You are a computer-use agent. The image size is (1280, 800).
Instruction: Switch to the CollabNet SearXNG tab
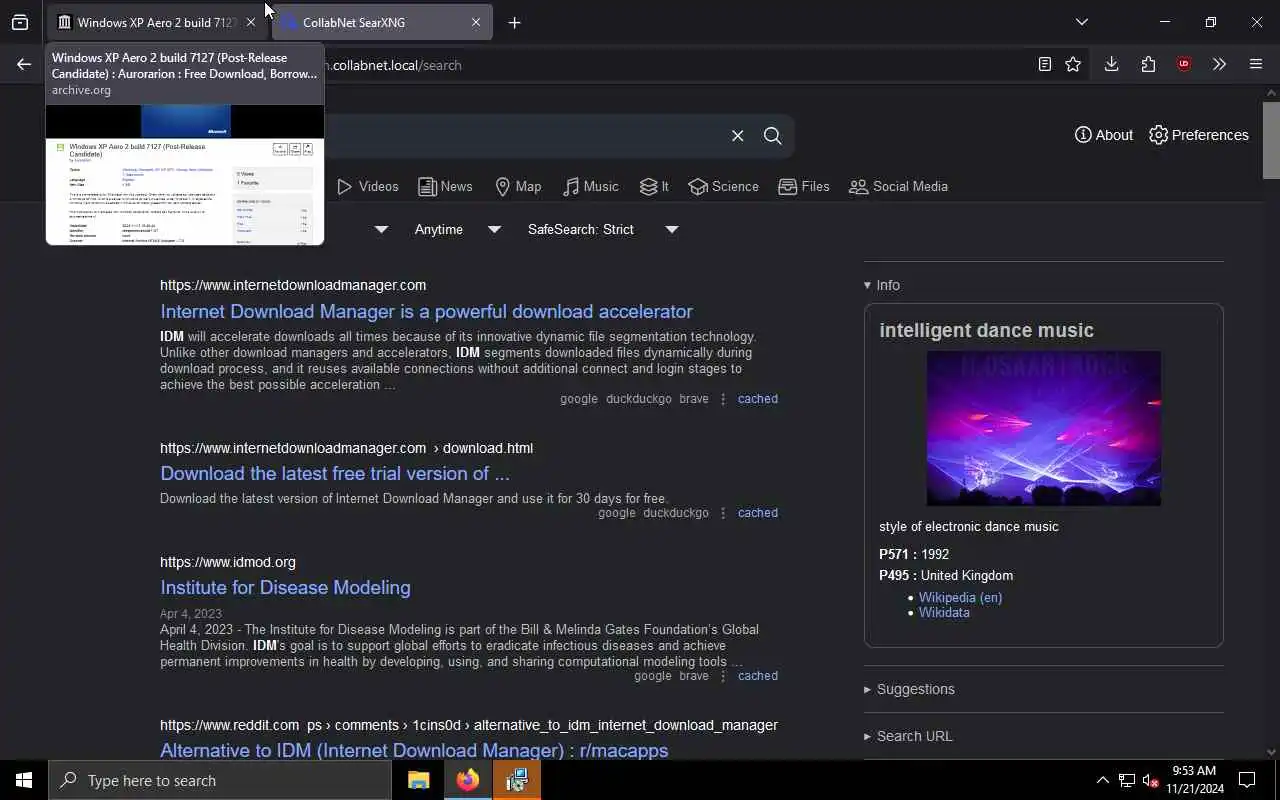coord(382,22)
